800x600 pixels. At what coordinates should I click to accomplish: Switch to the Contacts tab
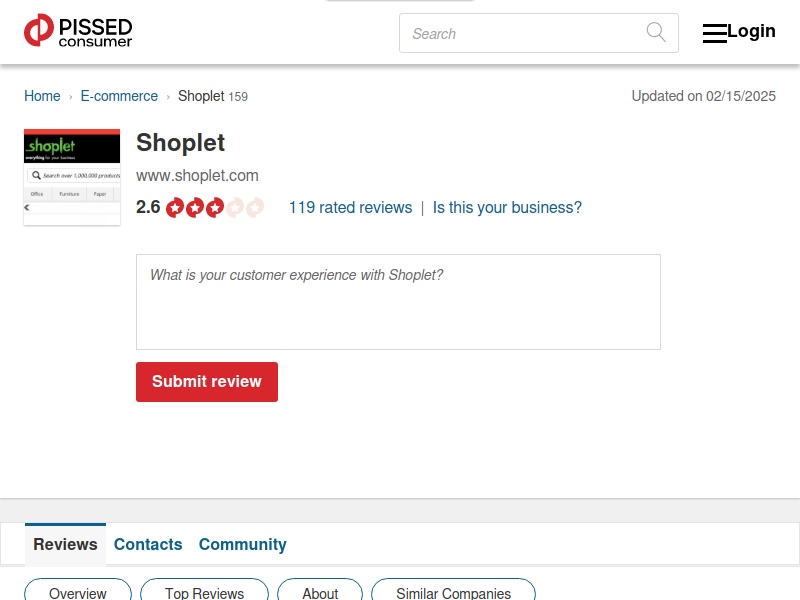148,544
